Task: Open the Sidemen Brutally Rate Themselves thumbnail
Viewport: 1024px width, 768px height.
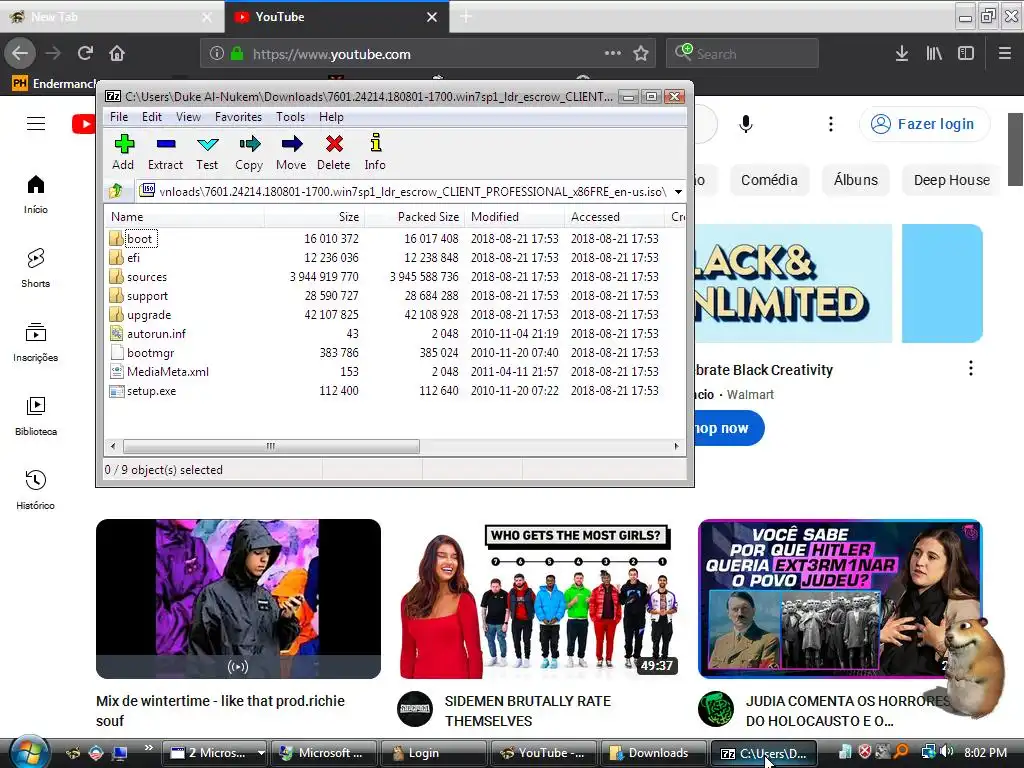Action: click(539, 599)
